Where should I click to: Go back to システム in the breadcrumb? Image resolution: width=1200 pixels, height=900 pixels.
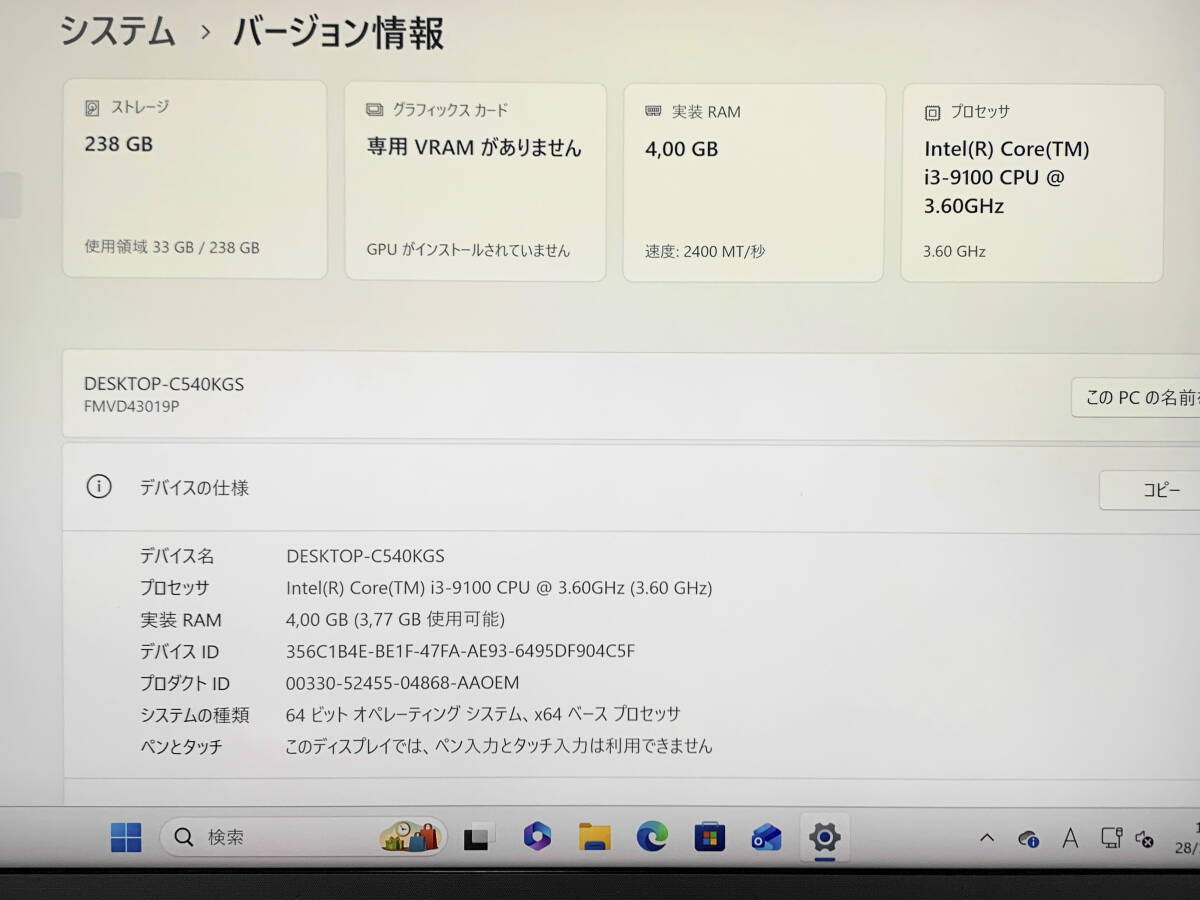tap(118, 32)
